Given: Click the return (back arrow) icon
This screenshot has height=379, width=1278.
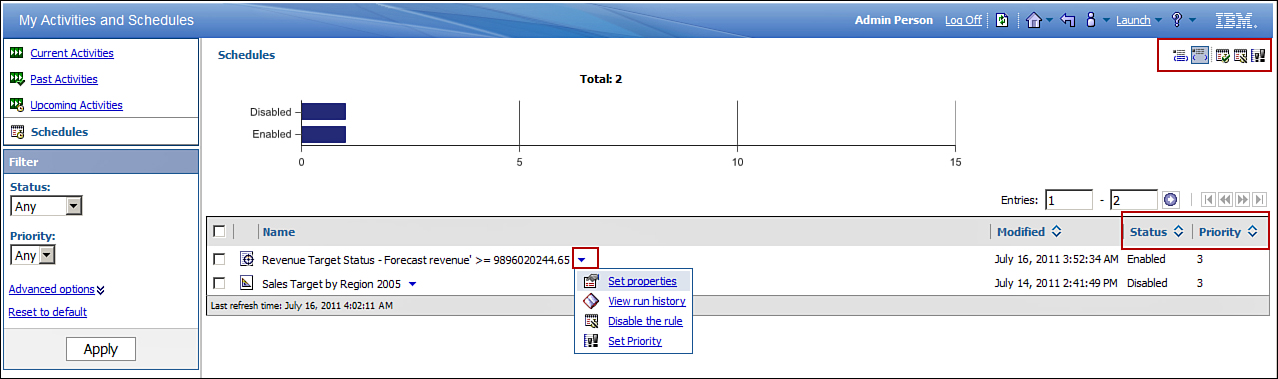Looking at the screenshot, I should point(1067,20).
